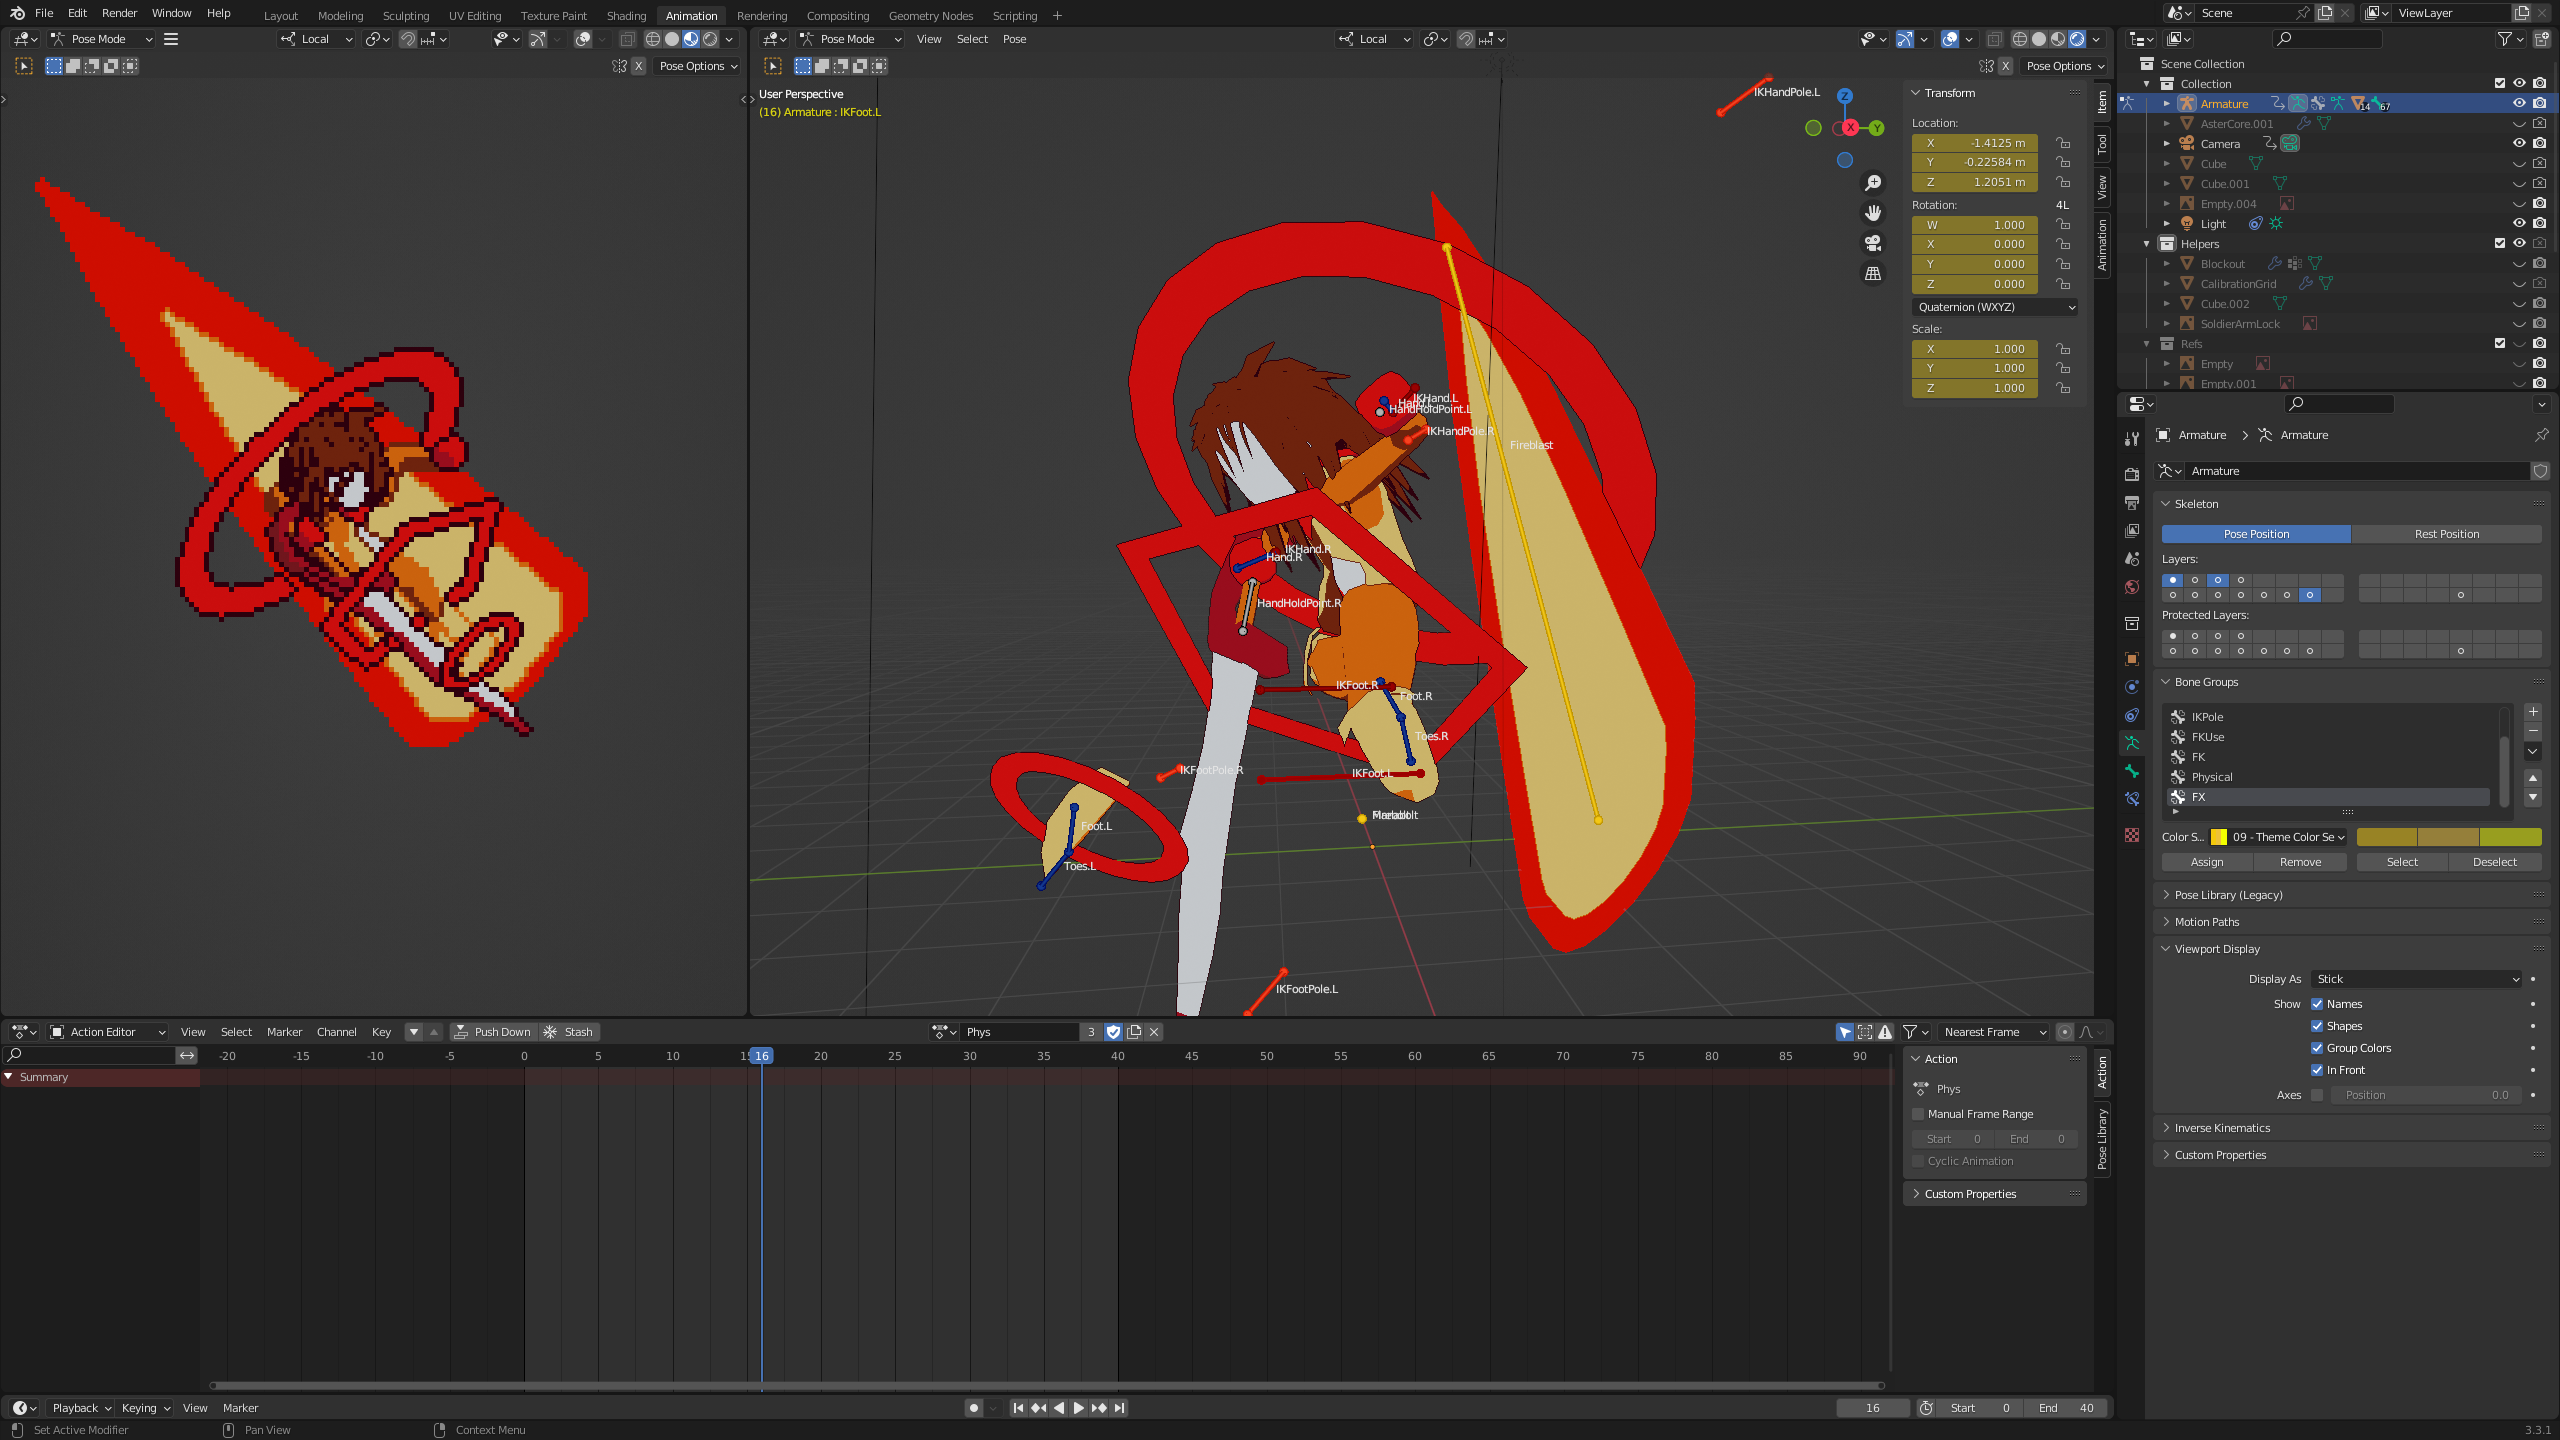
Task: Click the Rest Position button
Action: [2446, 534]
